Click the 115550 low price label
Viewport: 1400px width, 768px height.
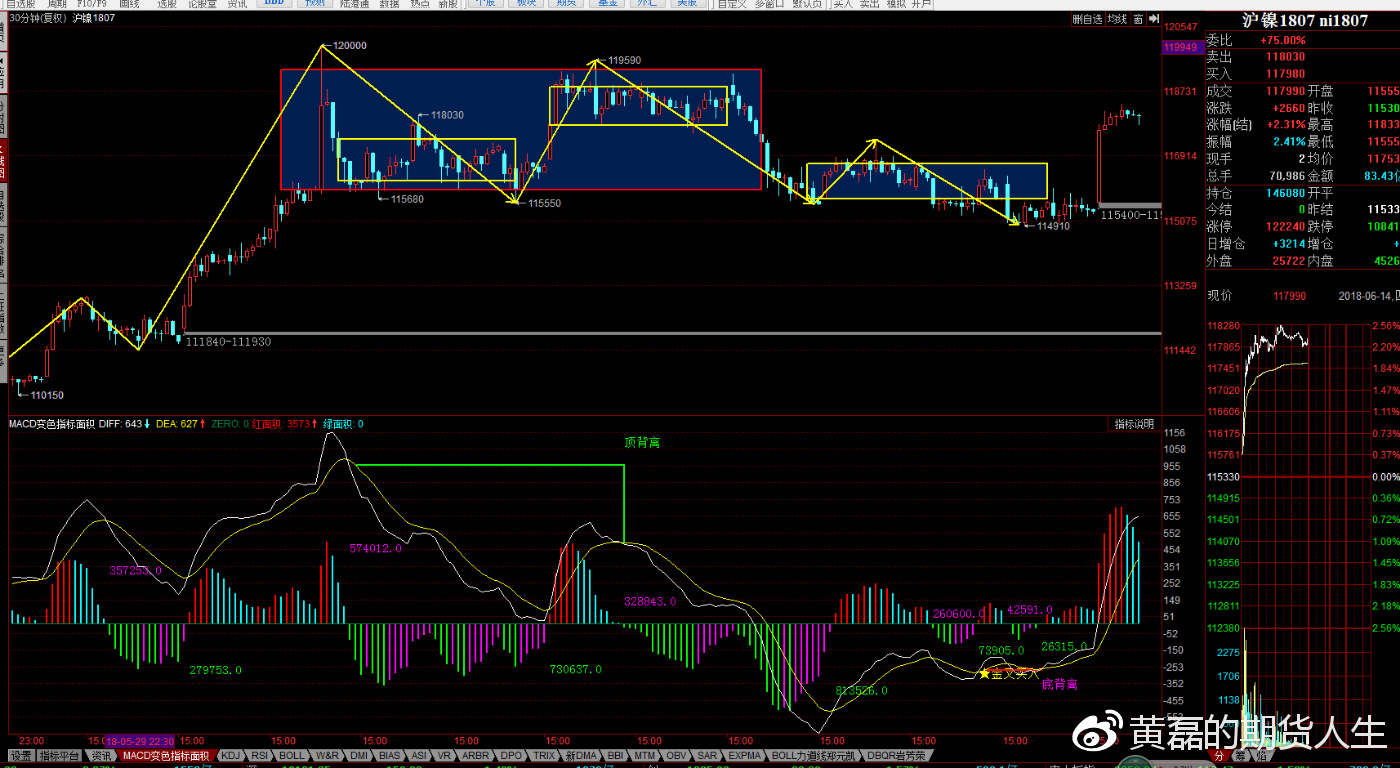pyautogui.click(x=544, y=203)
